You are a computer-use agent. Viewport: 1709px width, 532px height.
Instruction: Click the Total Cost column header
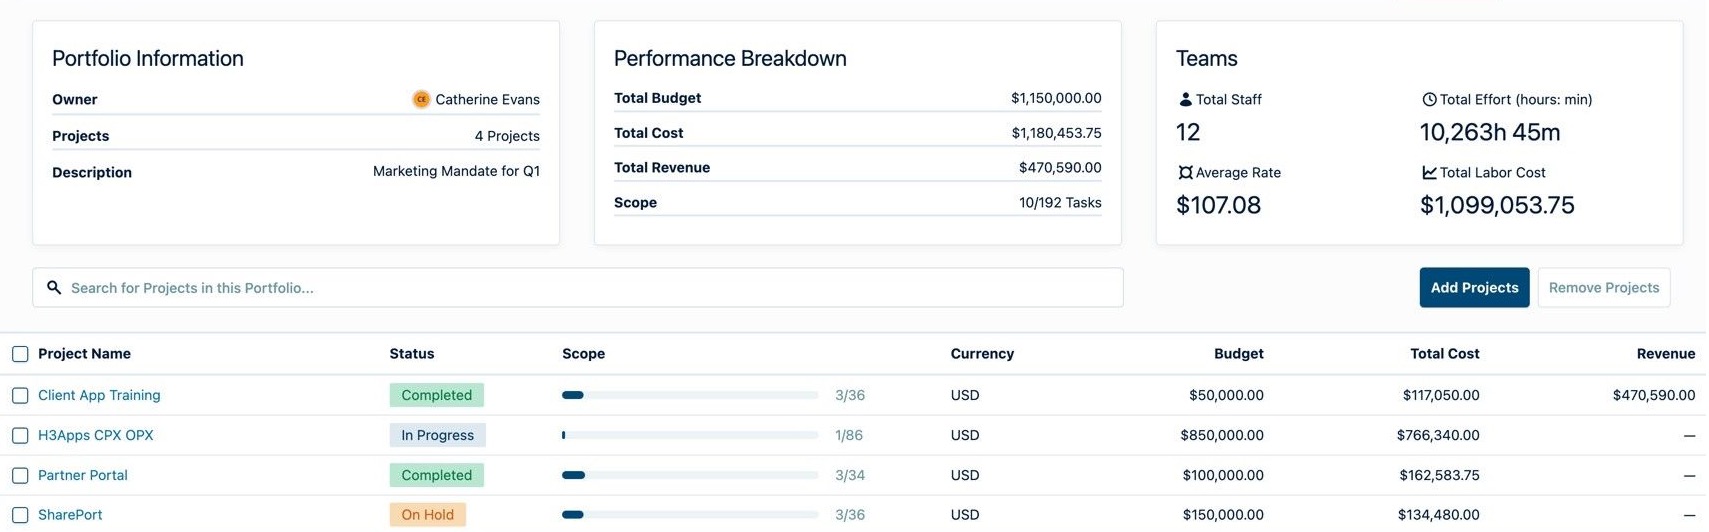click(1444, 354)
